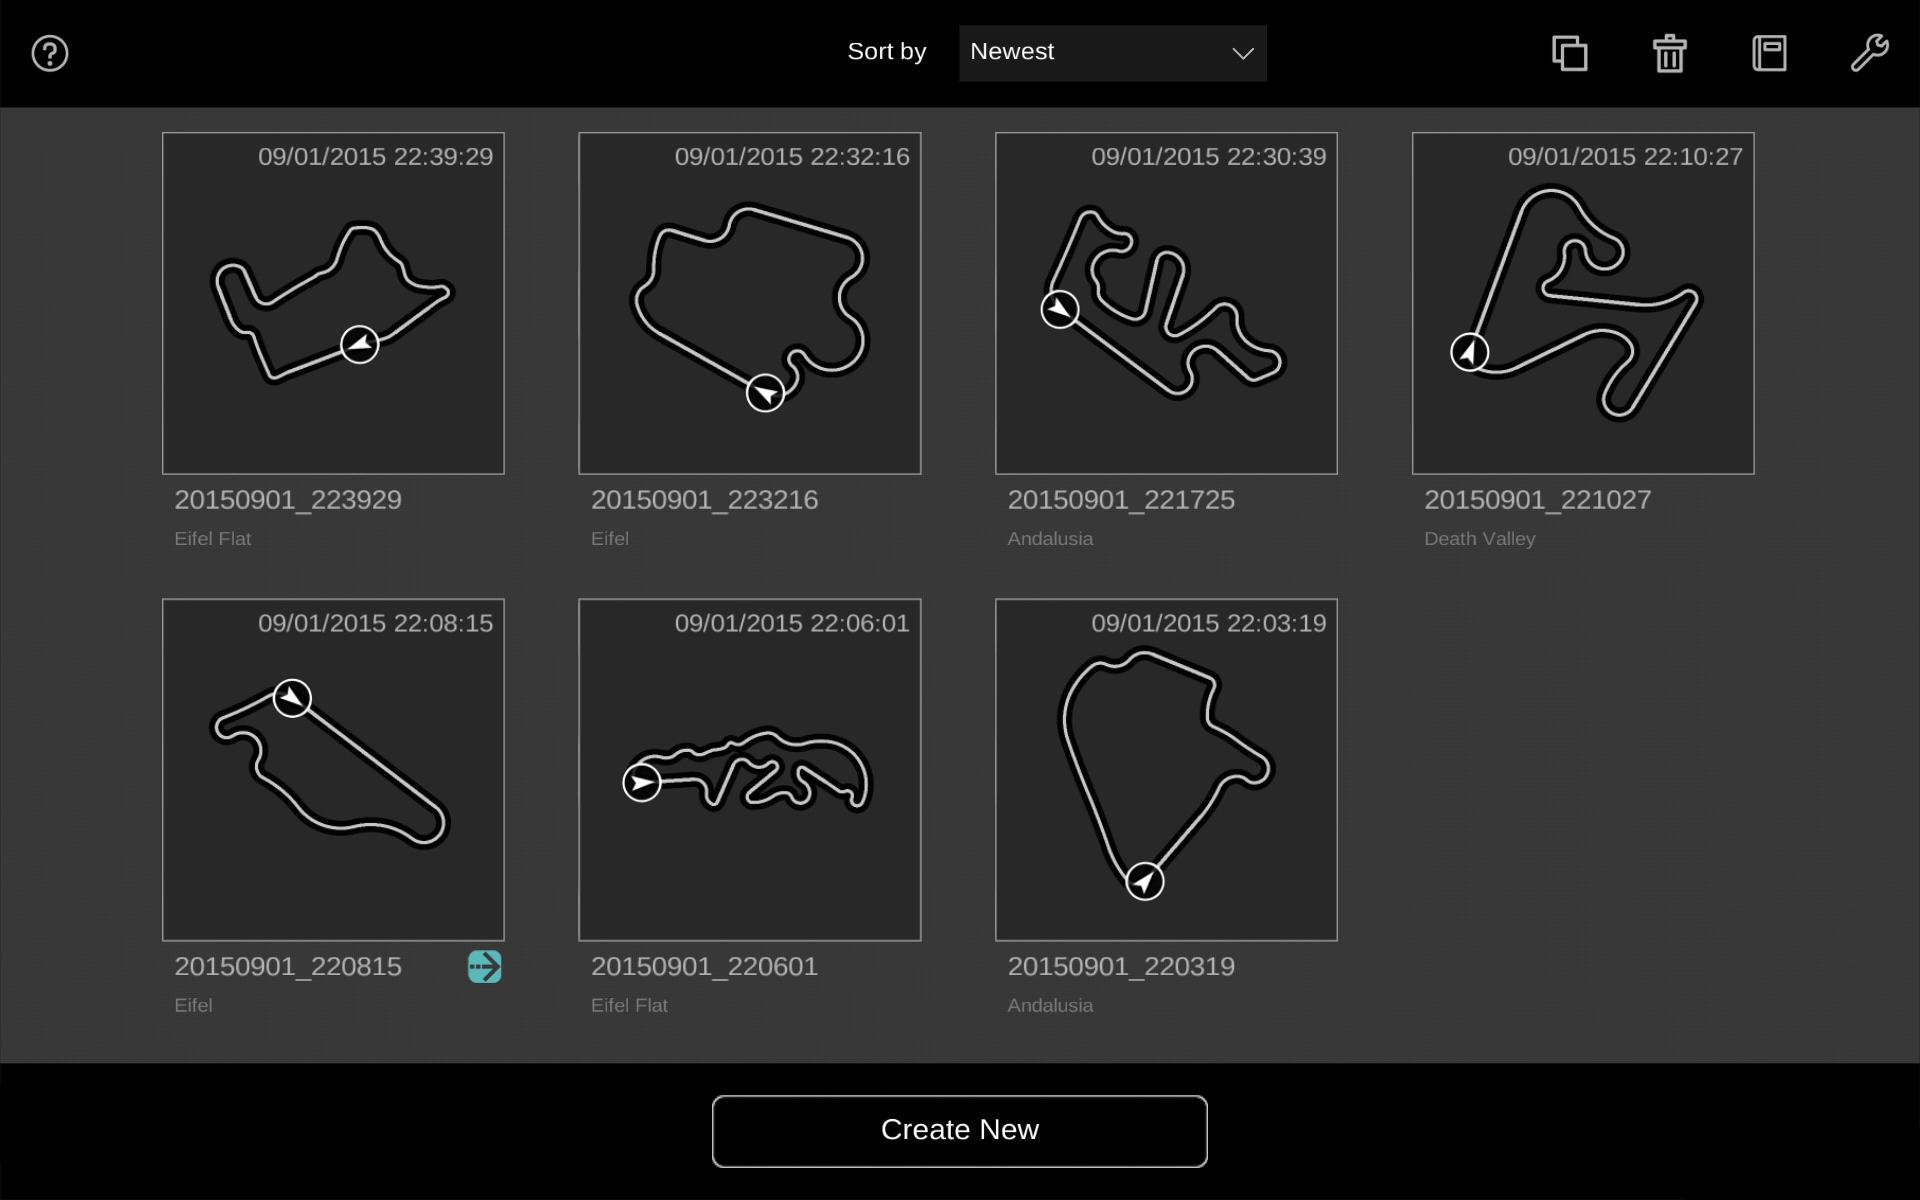The width and height of the screenshot is (1920, 1200).
Task: Change sorting from Newest to another option
Action: click(1112, 52)
